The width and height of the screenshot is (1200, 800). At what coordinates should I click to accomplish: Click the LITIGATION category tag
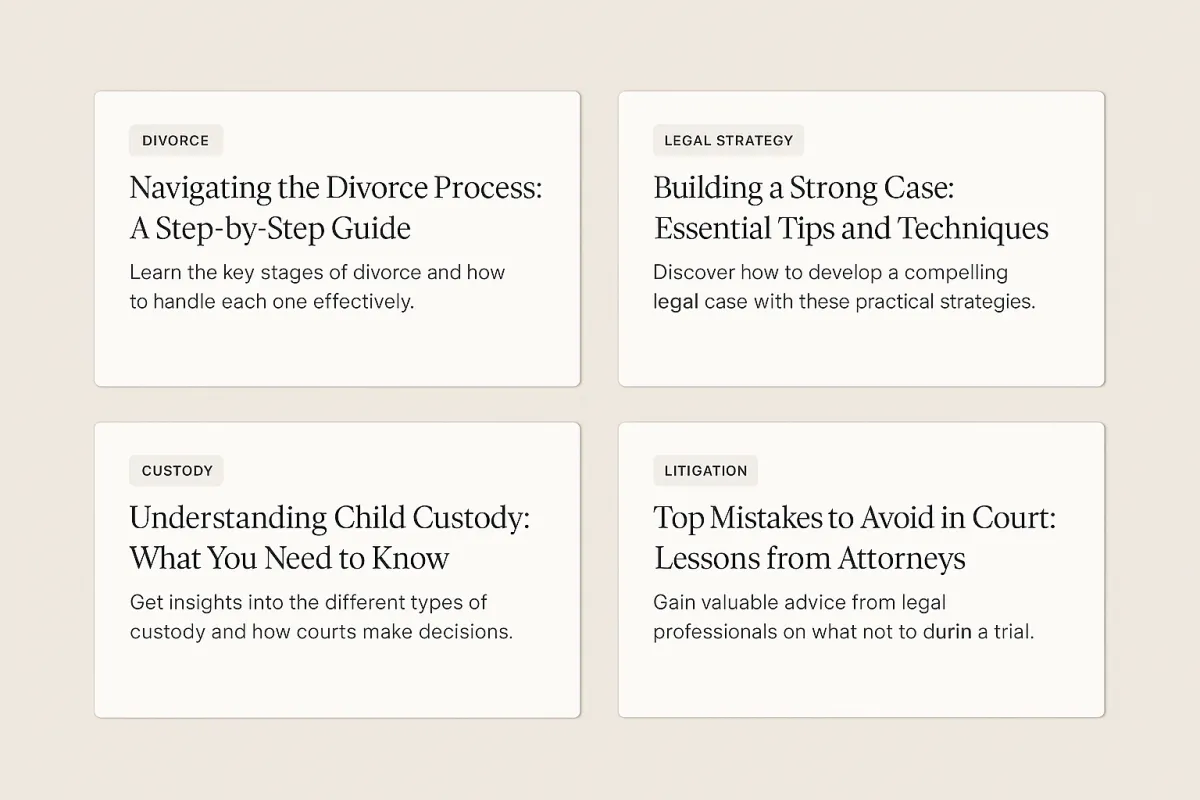coord(706,470)
